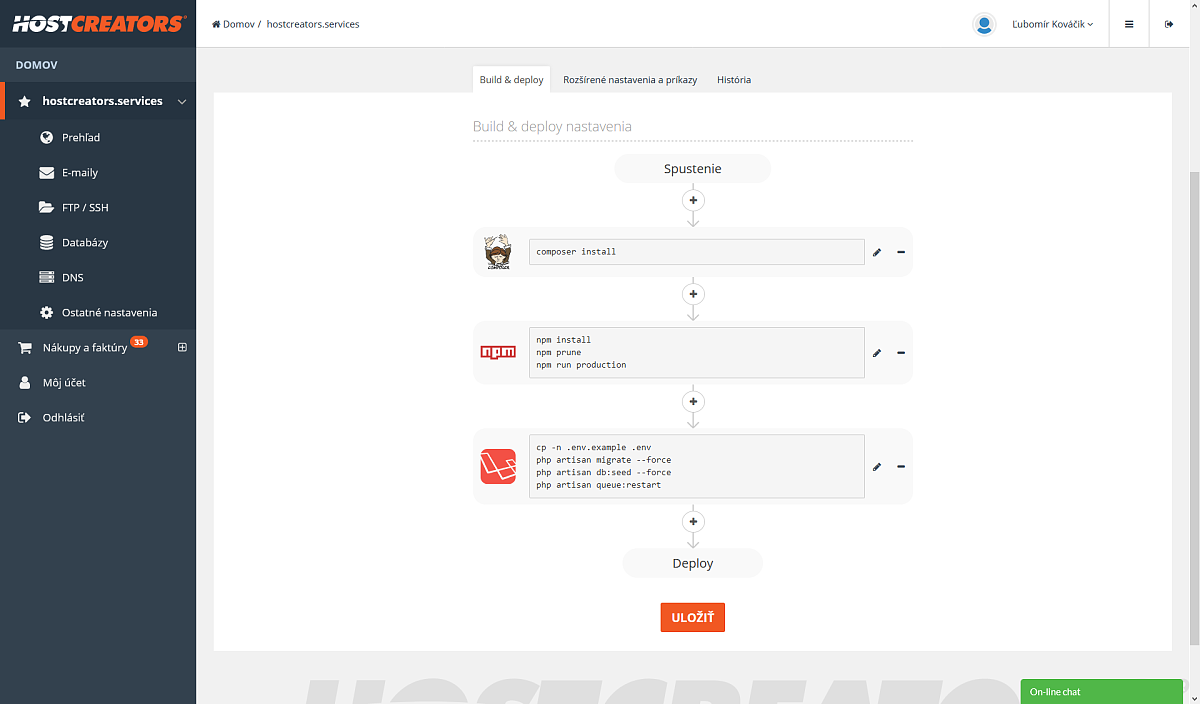Viewport: 1200px width, 704px height.
Task: Remove the npm commands step
Action: 901,353
